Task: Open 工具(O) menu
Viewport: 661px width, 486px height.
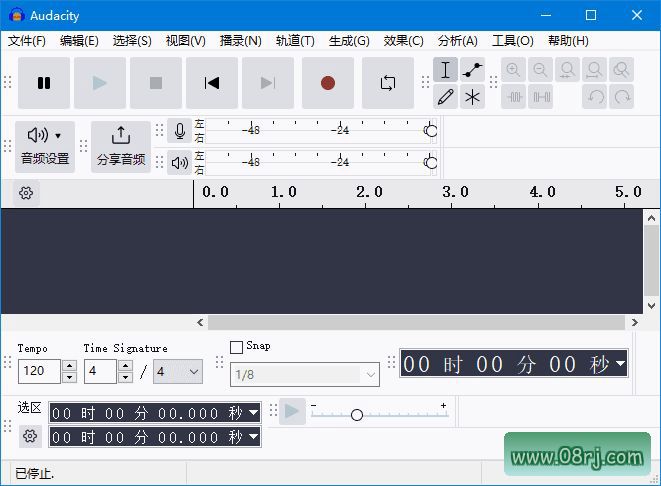Action: point(513,41)
